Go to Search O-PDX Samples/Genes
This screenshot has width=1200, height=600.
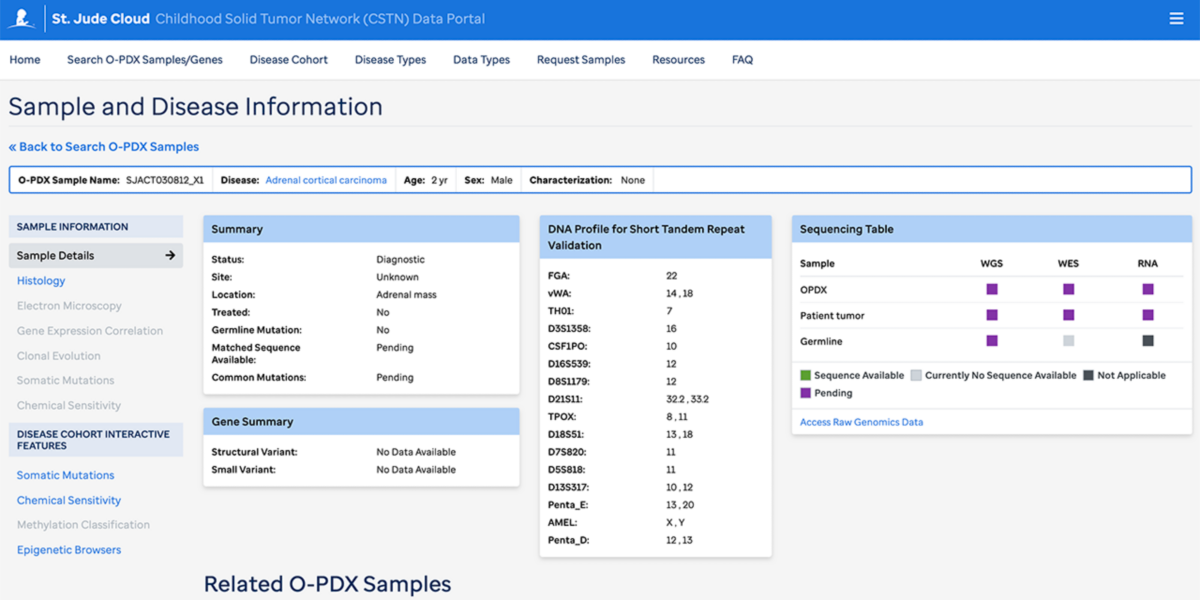click(x=145, y=60)
